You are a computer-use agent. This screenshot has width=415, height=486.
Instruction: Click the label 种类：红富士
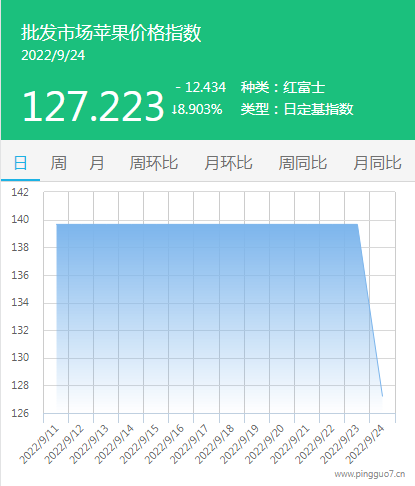(x=283, y=87)
